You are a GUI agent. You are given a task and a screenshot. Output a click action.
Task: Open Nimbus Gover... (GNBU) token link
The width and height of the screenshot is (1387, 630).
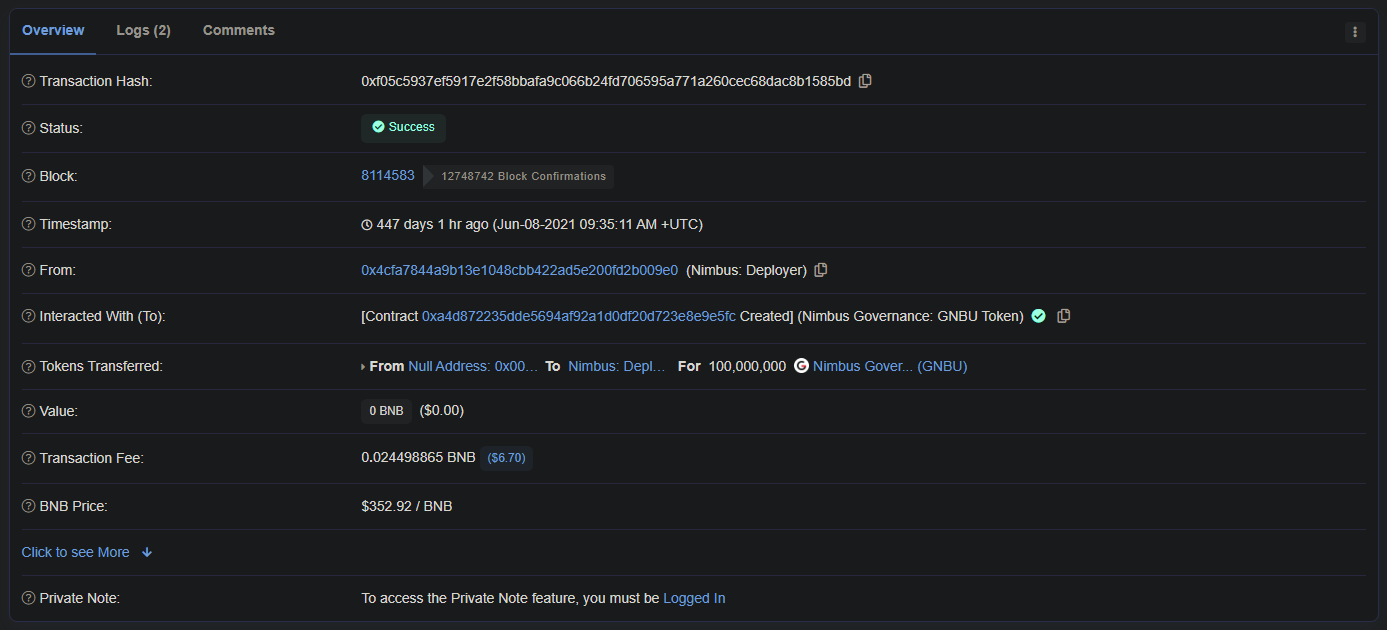[x=890, y=366]
